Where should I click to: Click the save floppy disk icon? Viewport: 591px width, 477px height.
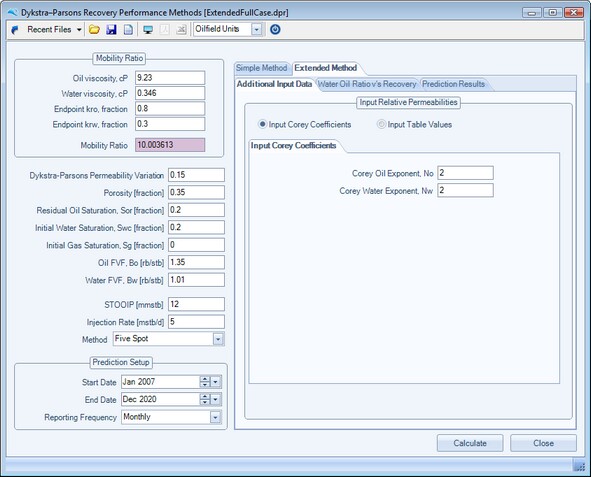(x=111, y=29)
